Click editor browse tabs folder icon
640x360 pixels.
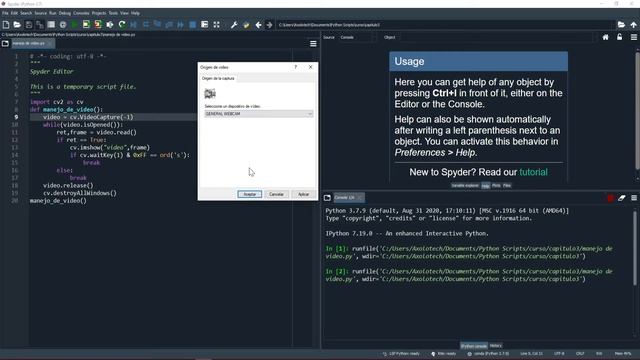(5, 43)
